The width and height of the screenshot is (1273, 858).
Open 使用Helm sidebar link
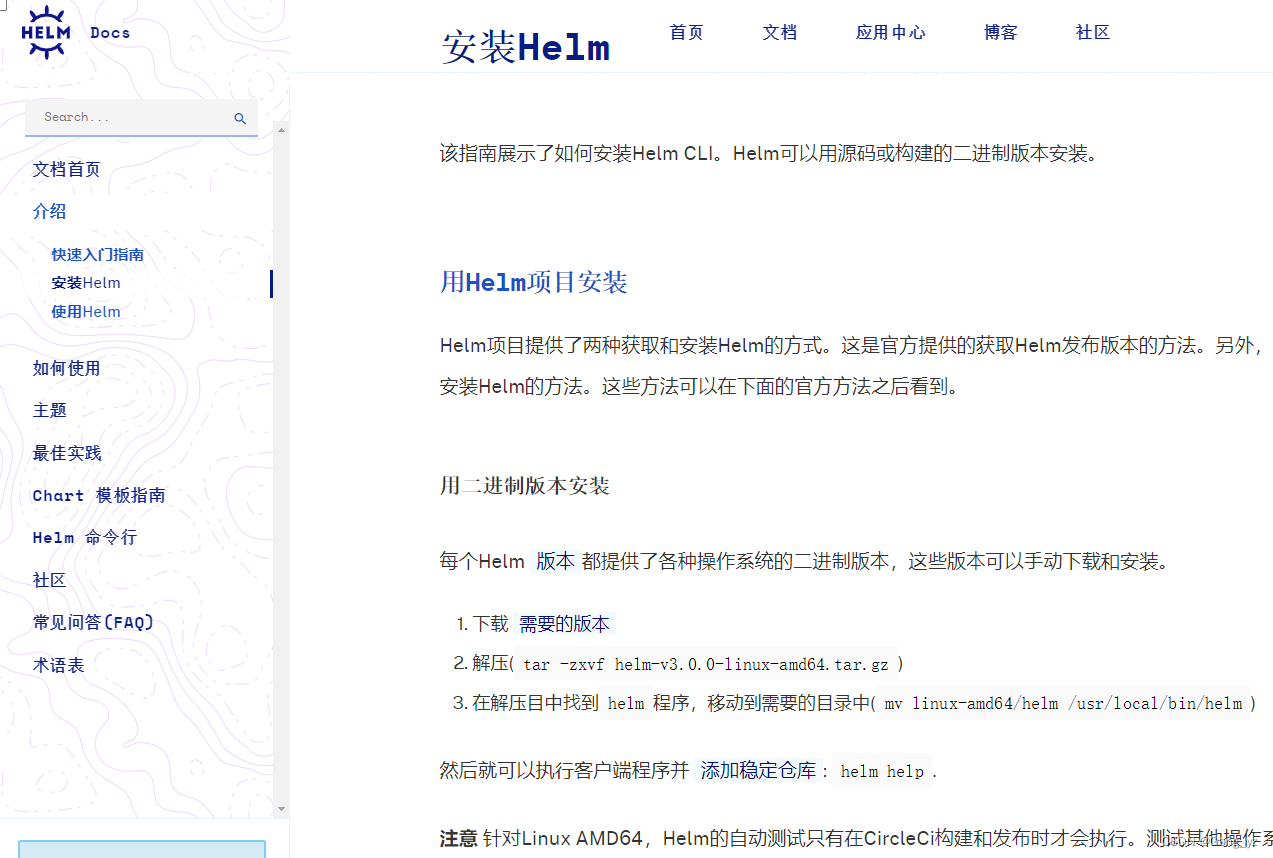86,312
